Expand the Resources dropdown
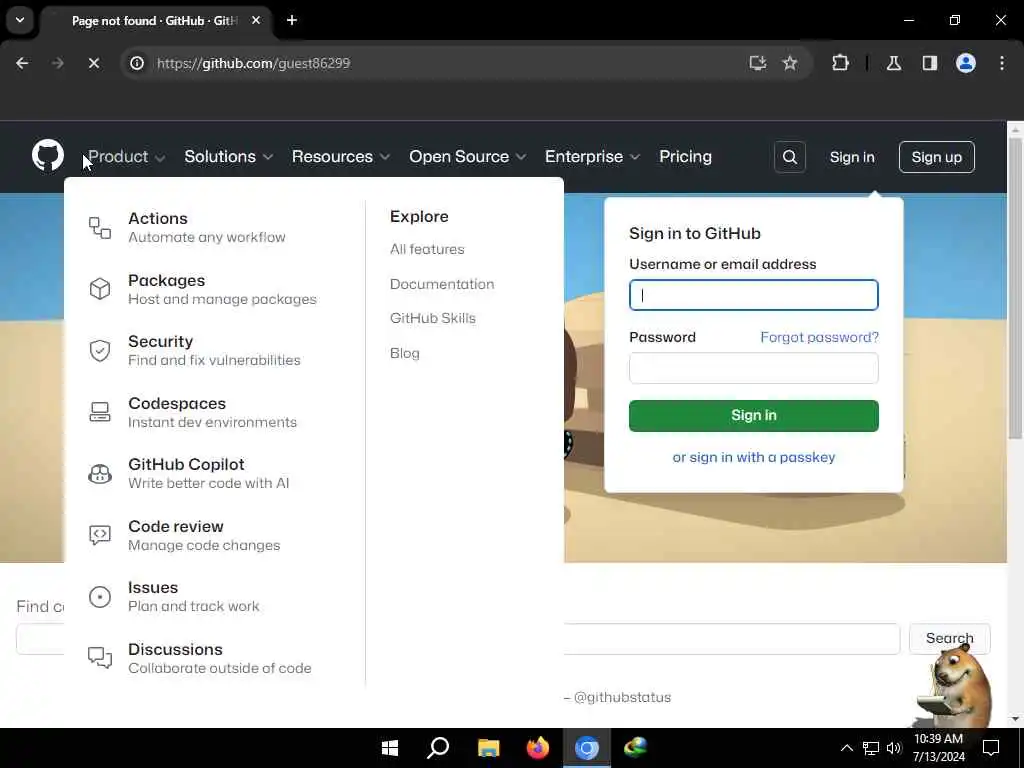The height and width of the screenshot is (768, 1024). click(340, 157)
